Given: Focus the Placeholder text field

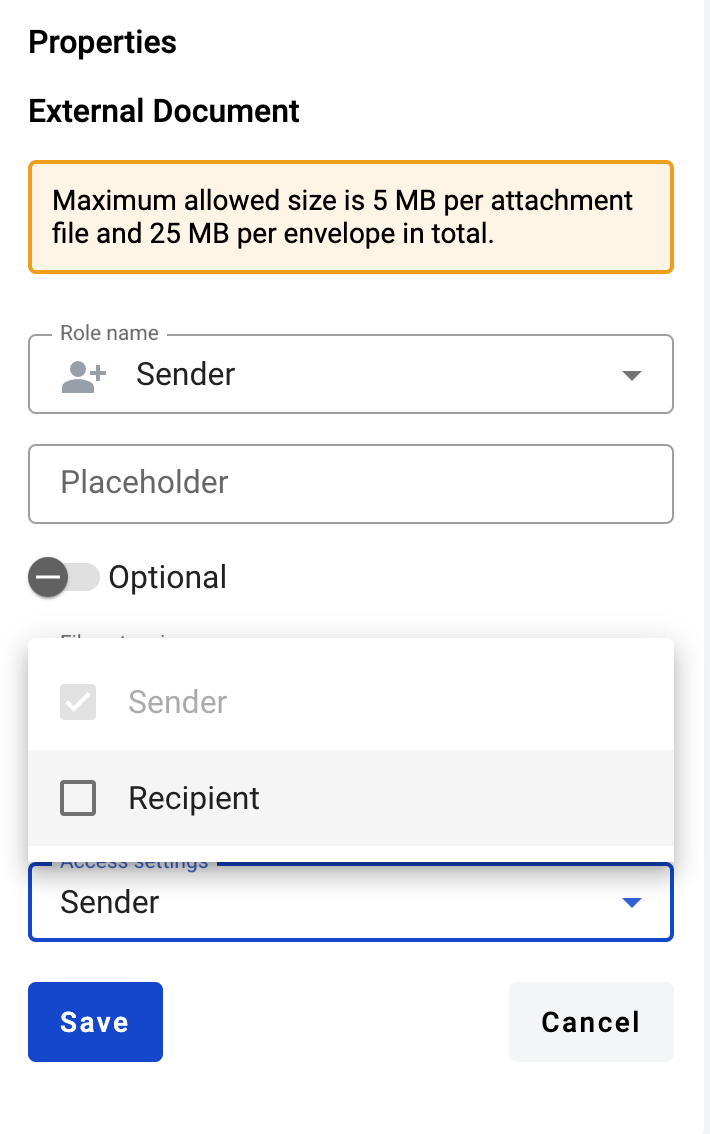Looking at the screenshot, I should click(x=350, y=484).
